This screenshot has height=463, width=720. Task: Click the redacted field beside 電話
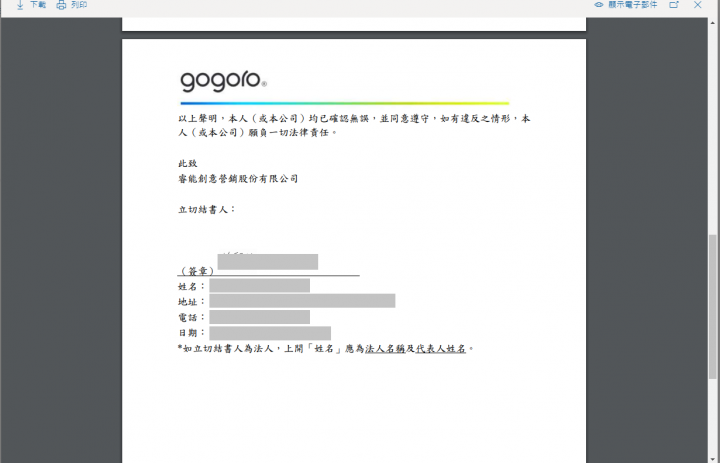[x=259, y=316]
